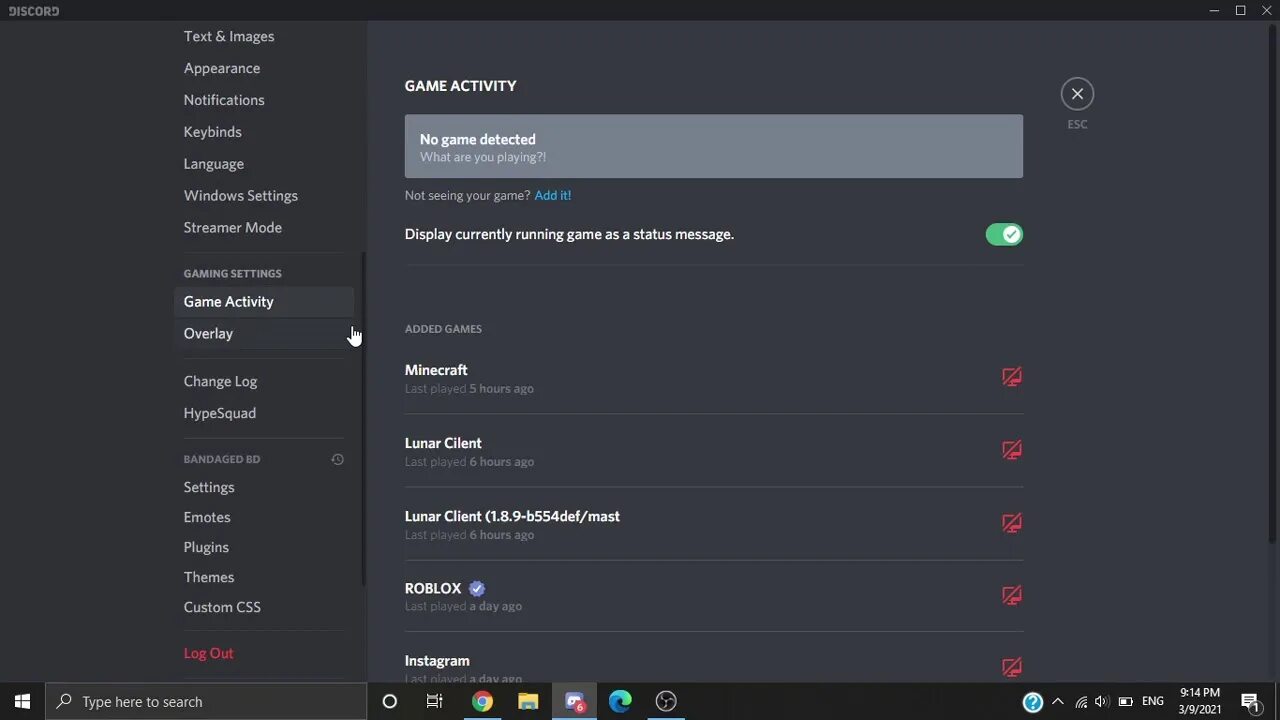Click Discord icon in the taskbar

click(574, 701)
